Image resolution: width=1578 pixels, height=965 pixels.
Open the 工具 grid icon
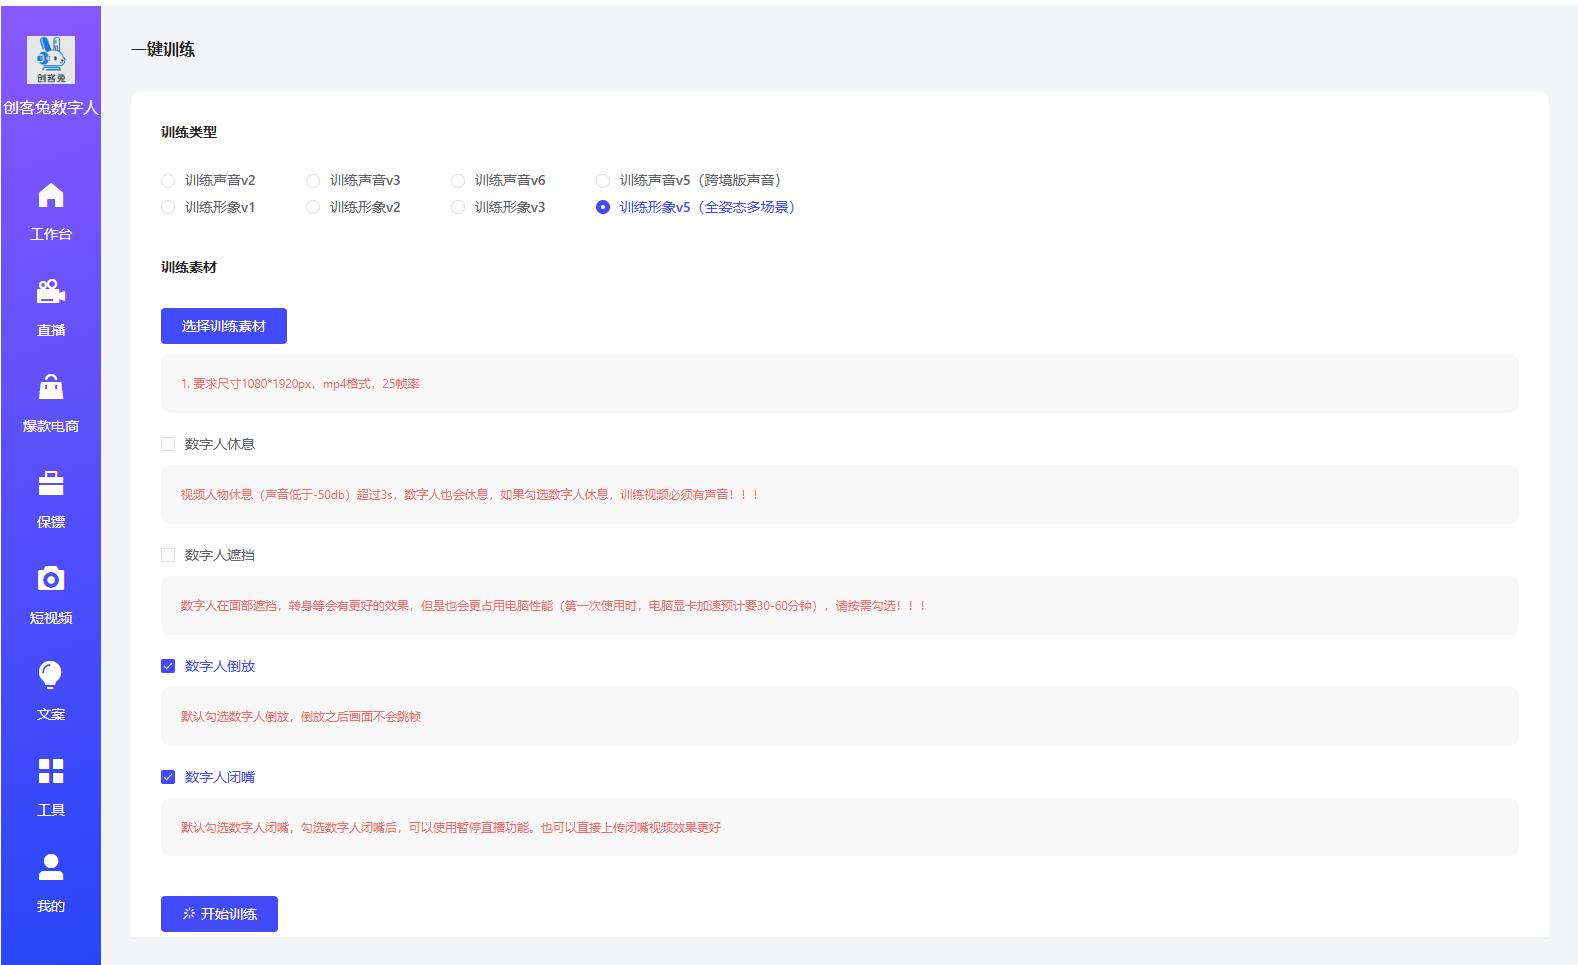click(x=50, y=771)
